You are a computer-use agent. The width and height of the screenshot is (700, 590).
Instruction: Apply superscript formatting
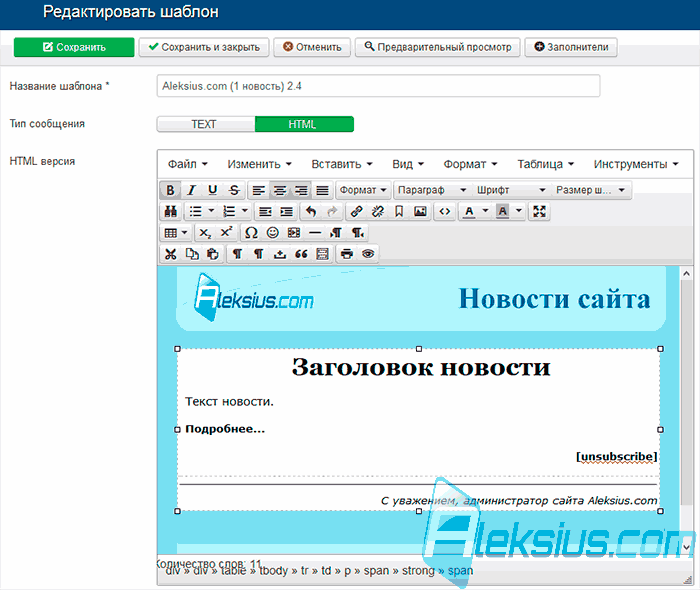pyautogui.click(x=226, y=233)
